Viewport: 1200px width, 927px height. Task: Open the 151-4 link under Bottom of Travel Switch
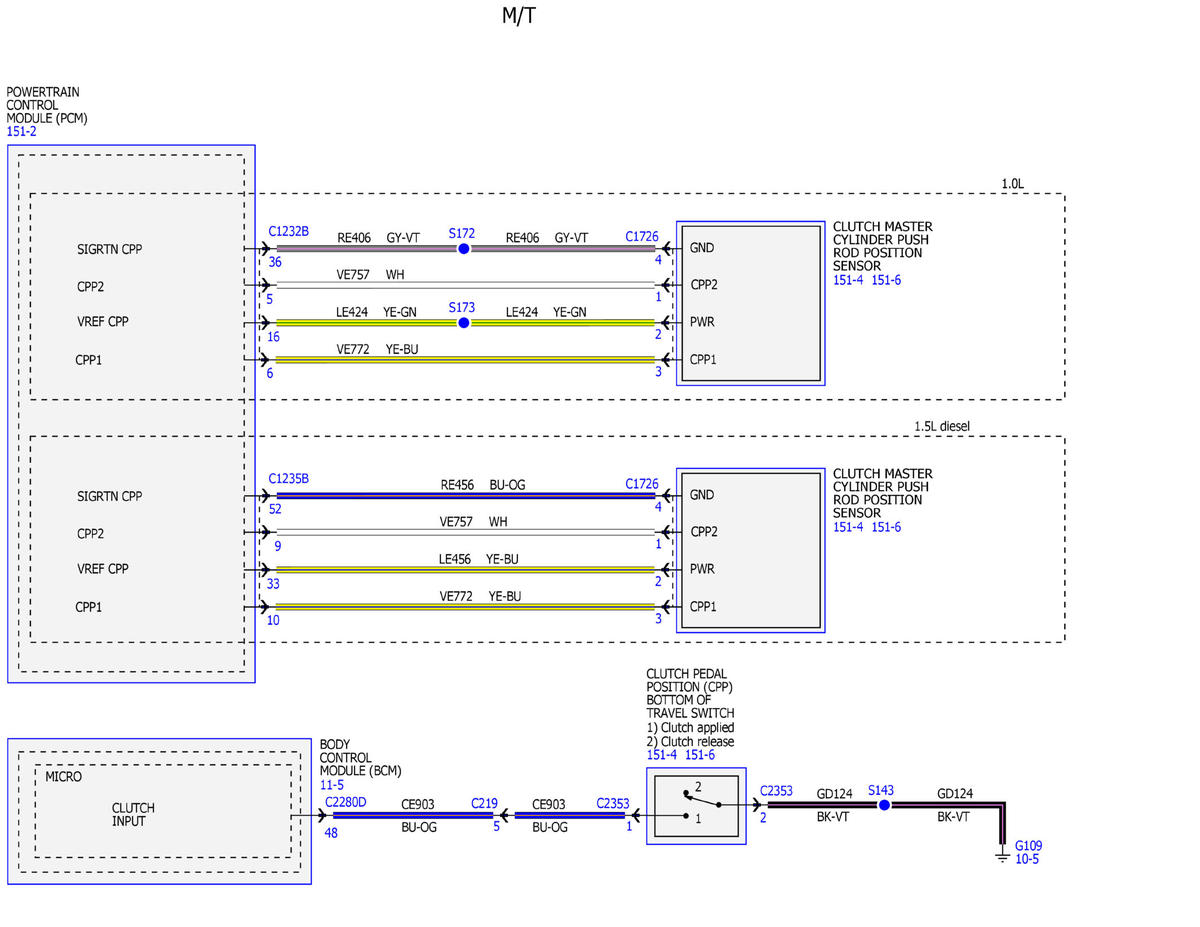[662, 755]
